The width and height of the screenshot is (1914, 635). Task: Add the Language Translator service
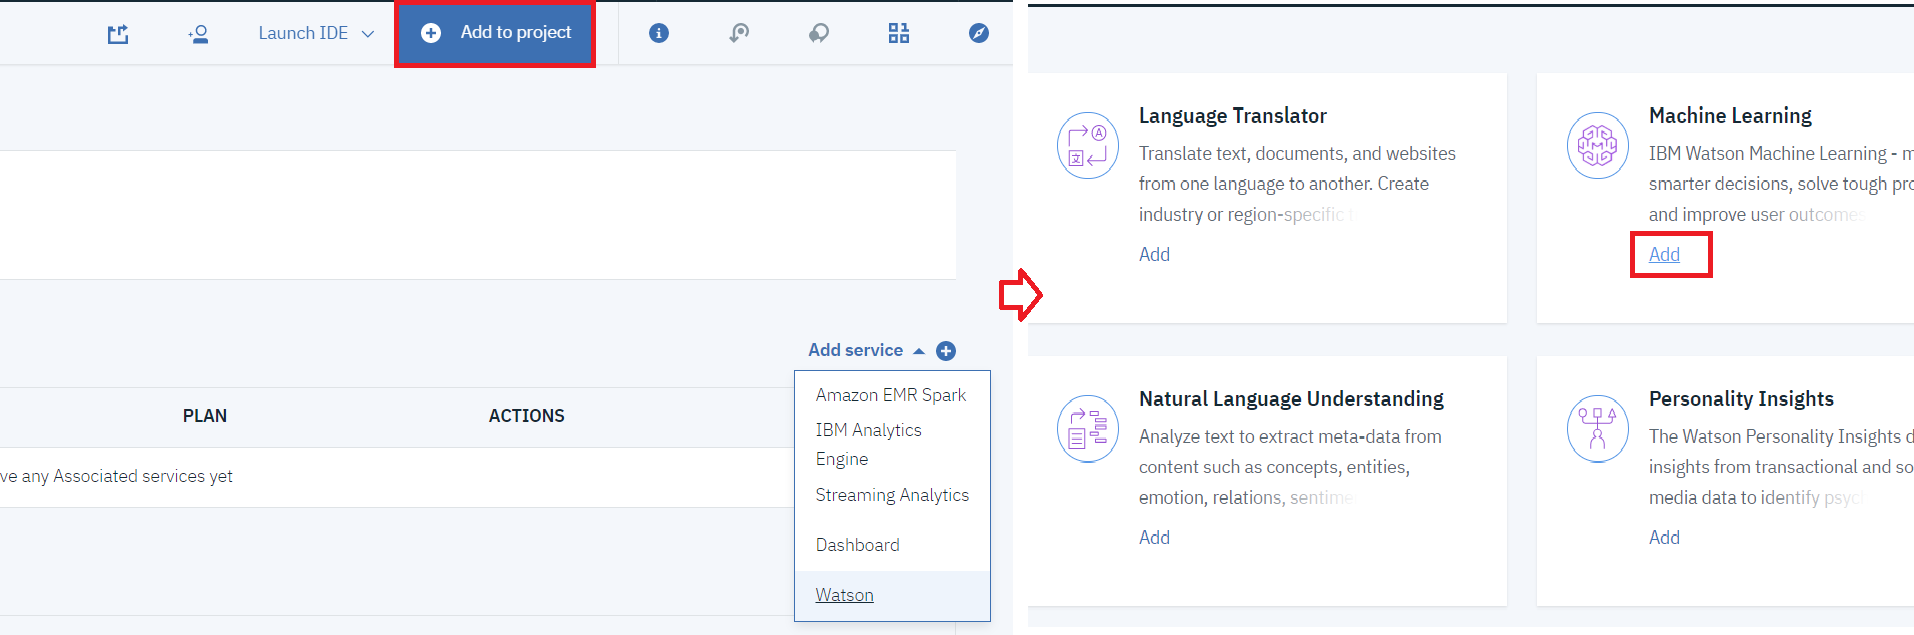click(1154, 255)
